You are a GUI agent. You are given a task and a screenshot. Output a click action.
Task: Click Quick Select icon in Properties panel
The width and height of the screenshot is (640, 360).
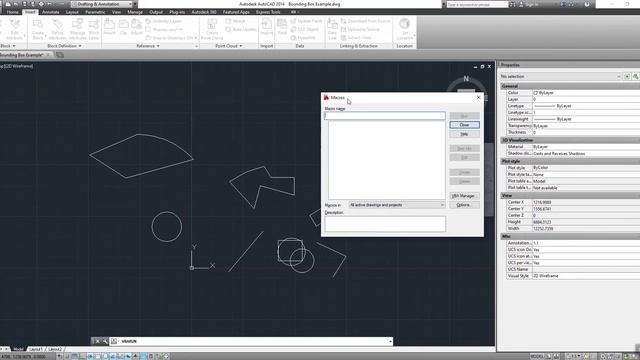(635, 76)
